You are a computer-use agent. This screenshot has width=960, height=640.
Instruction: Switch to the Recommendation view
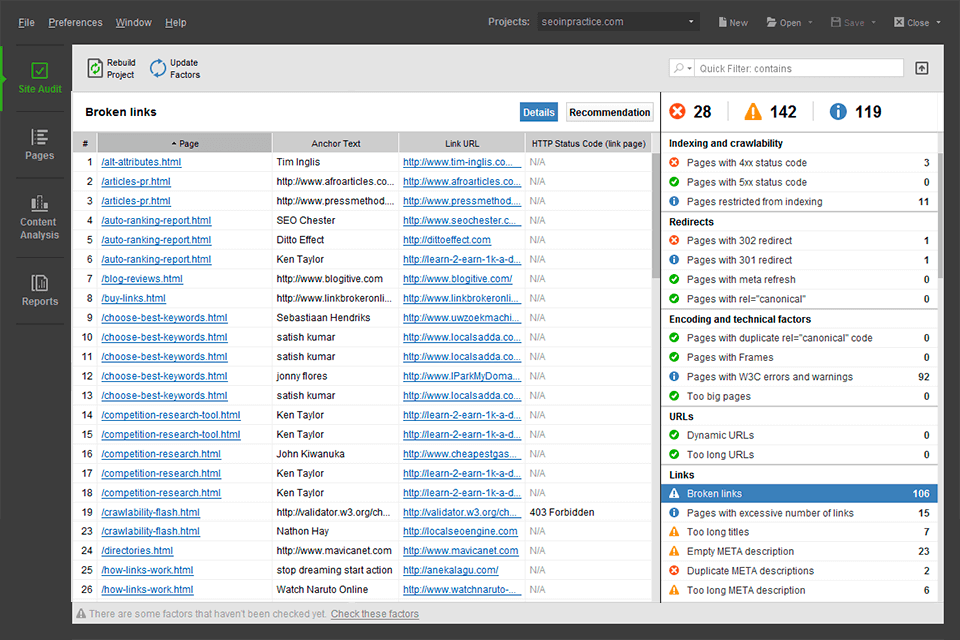point(609,113)
